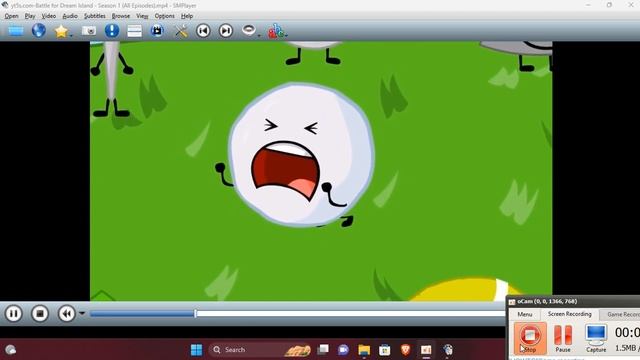640x360 pixels.
Task: Rewind the video with the rewind button
Action: pos(67,313)
